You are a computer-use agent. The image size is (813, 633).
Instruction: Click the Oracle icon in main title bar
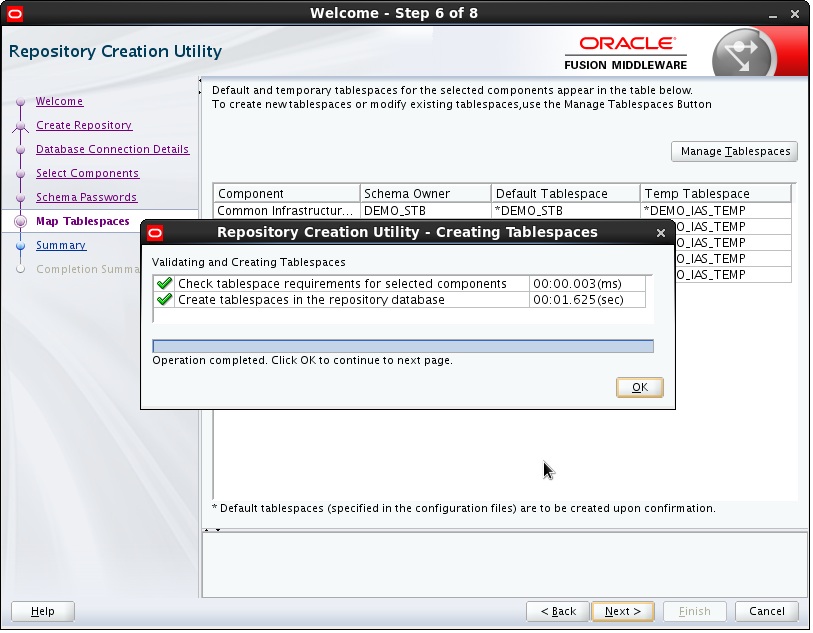(x=15, y=13)
